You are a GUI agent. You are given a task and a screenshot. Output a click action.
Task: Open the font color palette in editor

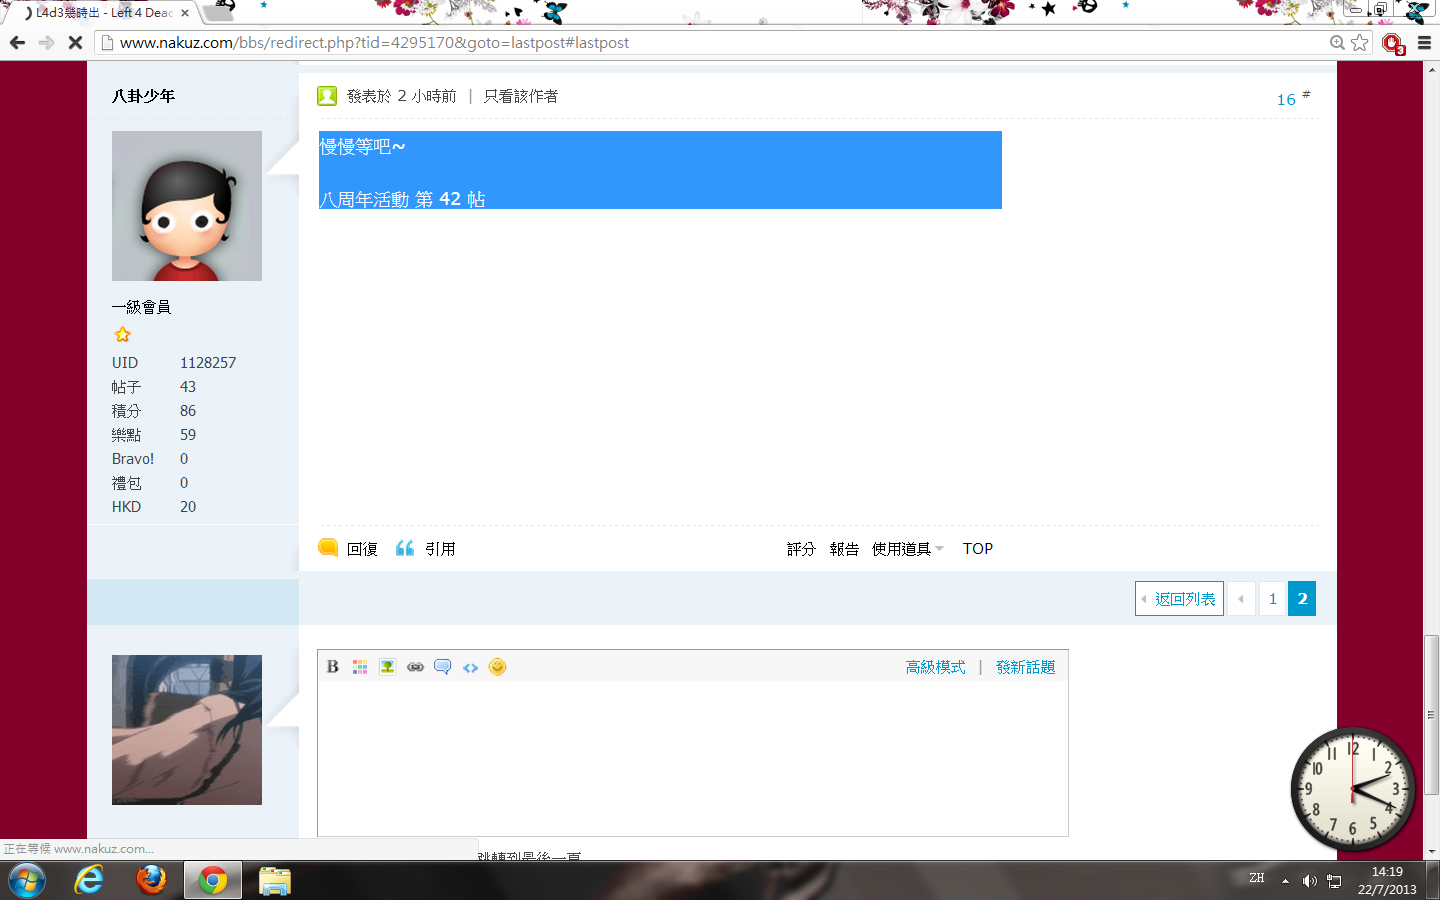(x=360, y=667)
